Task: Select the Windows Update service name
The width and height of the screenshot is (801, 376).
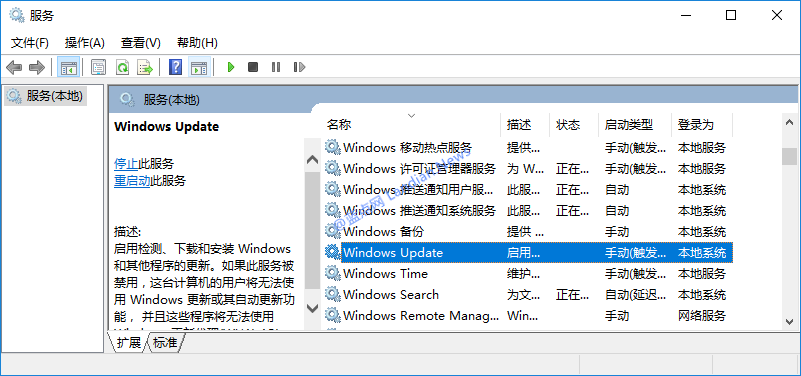Action: click(x=393, y=252)
